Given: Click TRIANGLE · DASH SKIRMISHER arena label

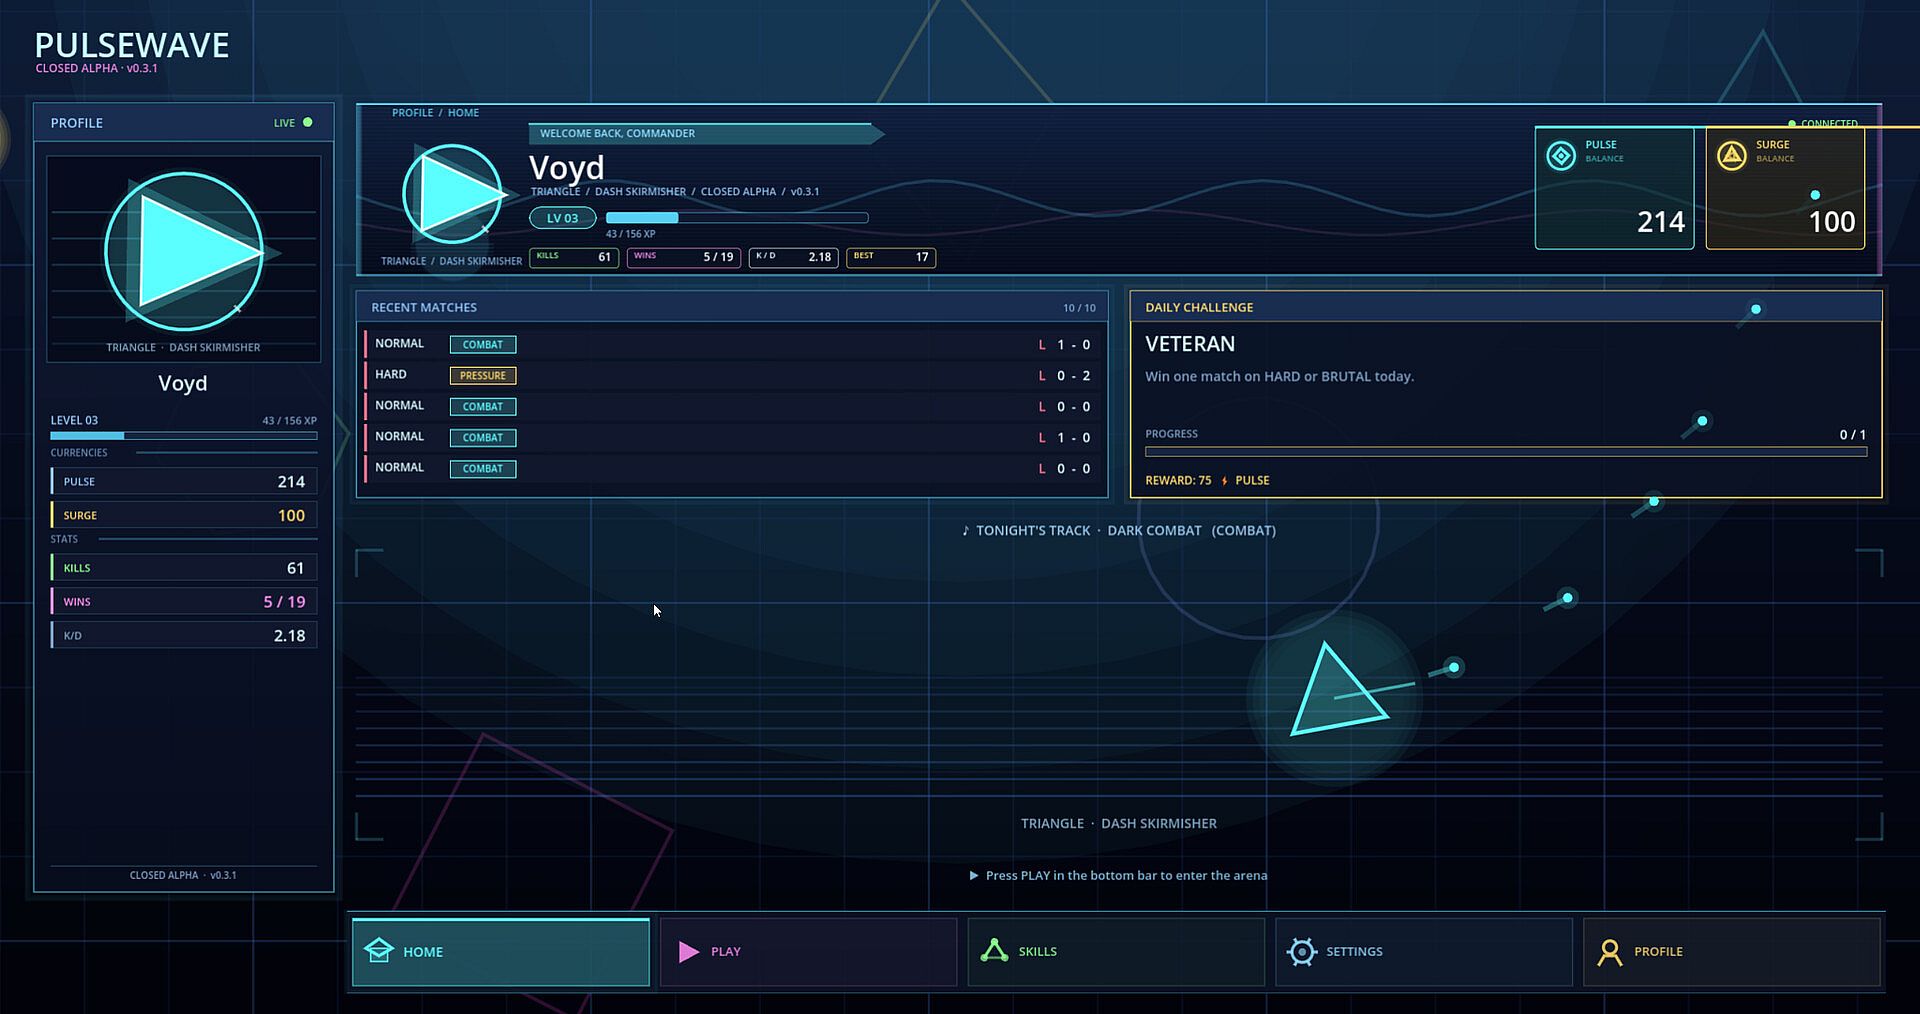Looking at the screenshot, I should pos(1118,824).
